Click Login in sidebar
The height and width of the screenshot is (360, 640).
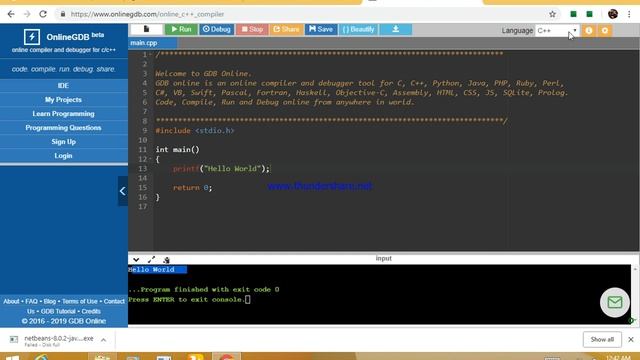point(63,156)
